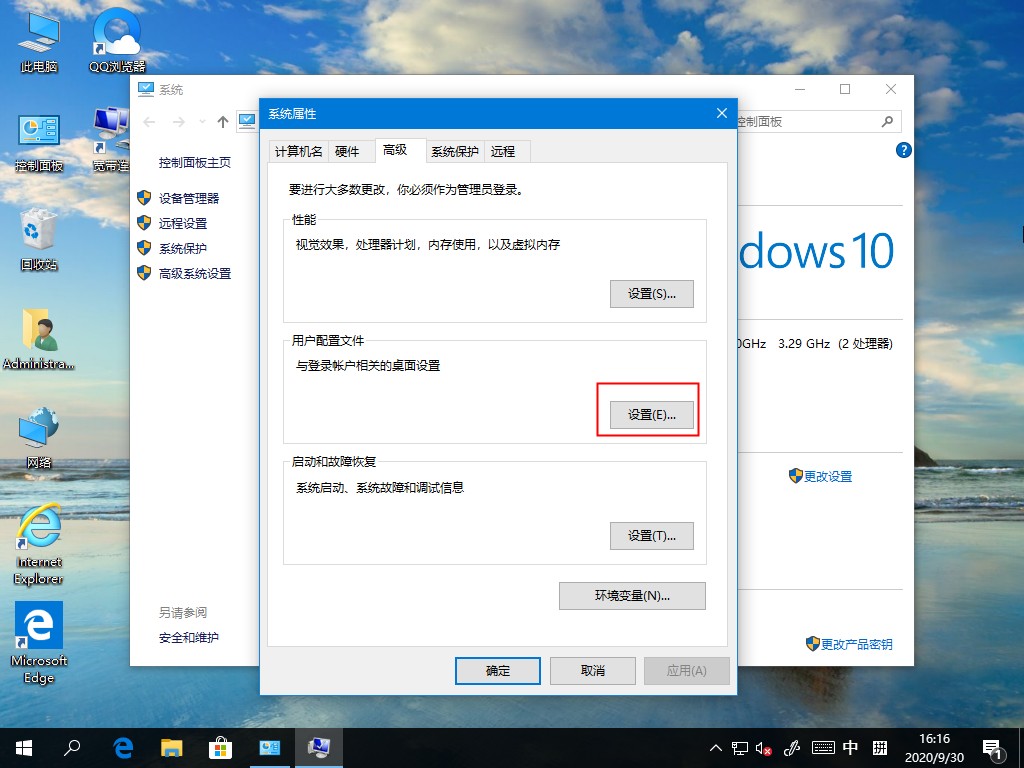Click the 环境变量(N) button

coord(631,595)
